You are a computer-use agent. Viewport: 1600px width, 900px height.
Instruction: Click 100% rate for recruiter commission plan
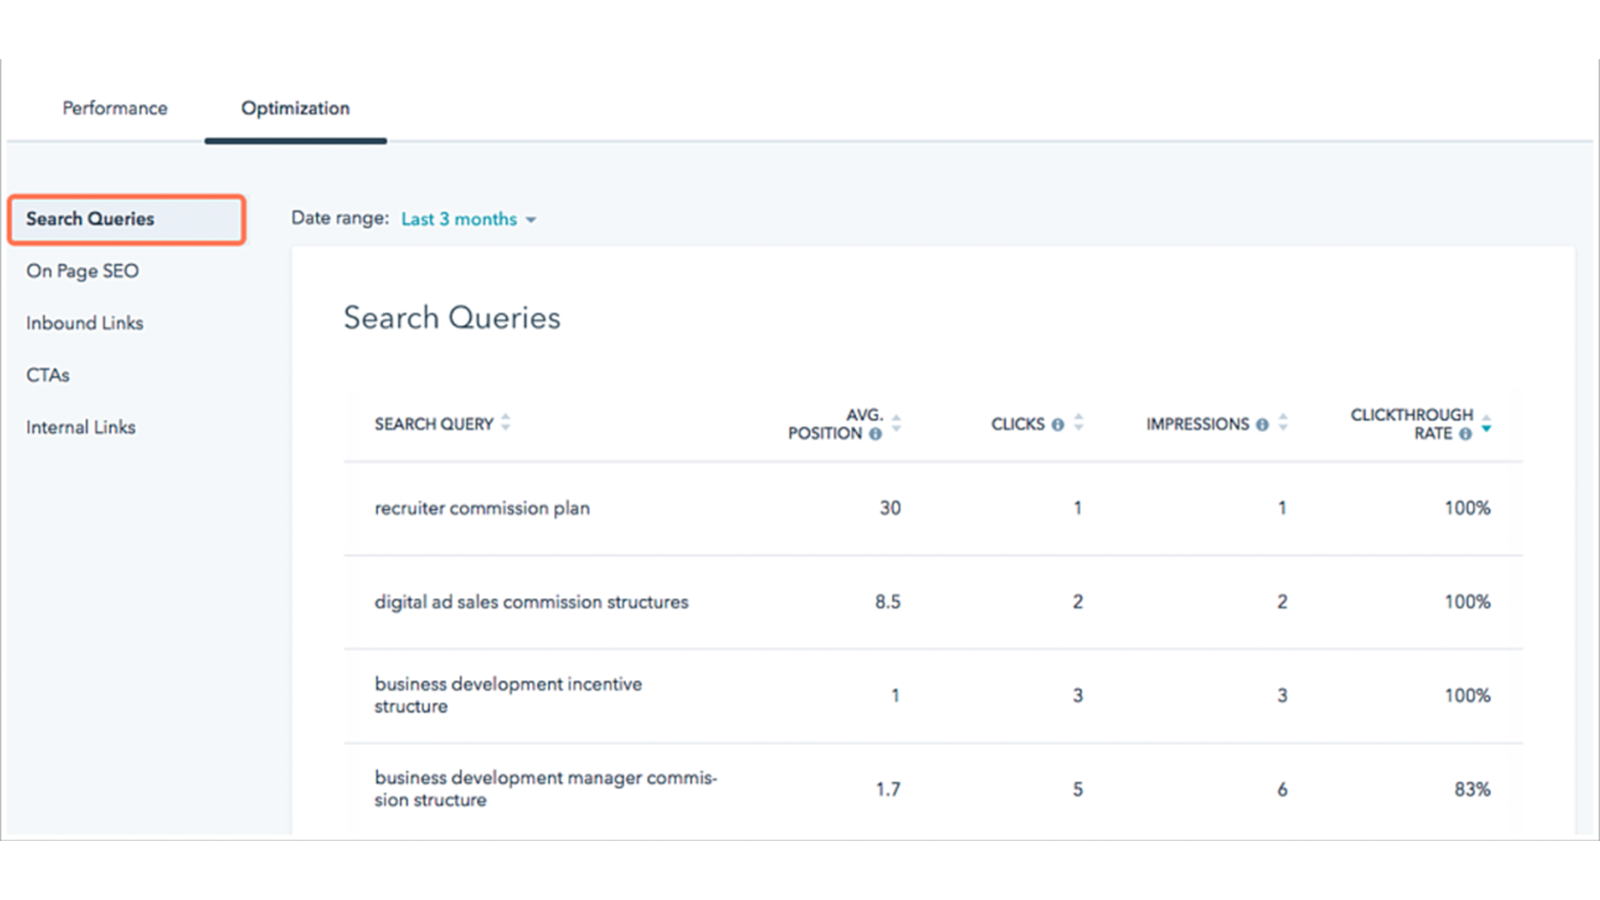tap(1467, 508)
